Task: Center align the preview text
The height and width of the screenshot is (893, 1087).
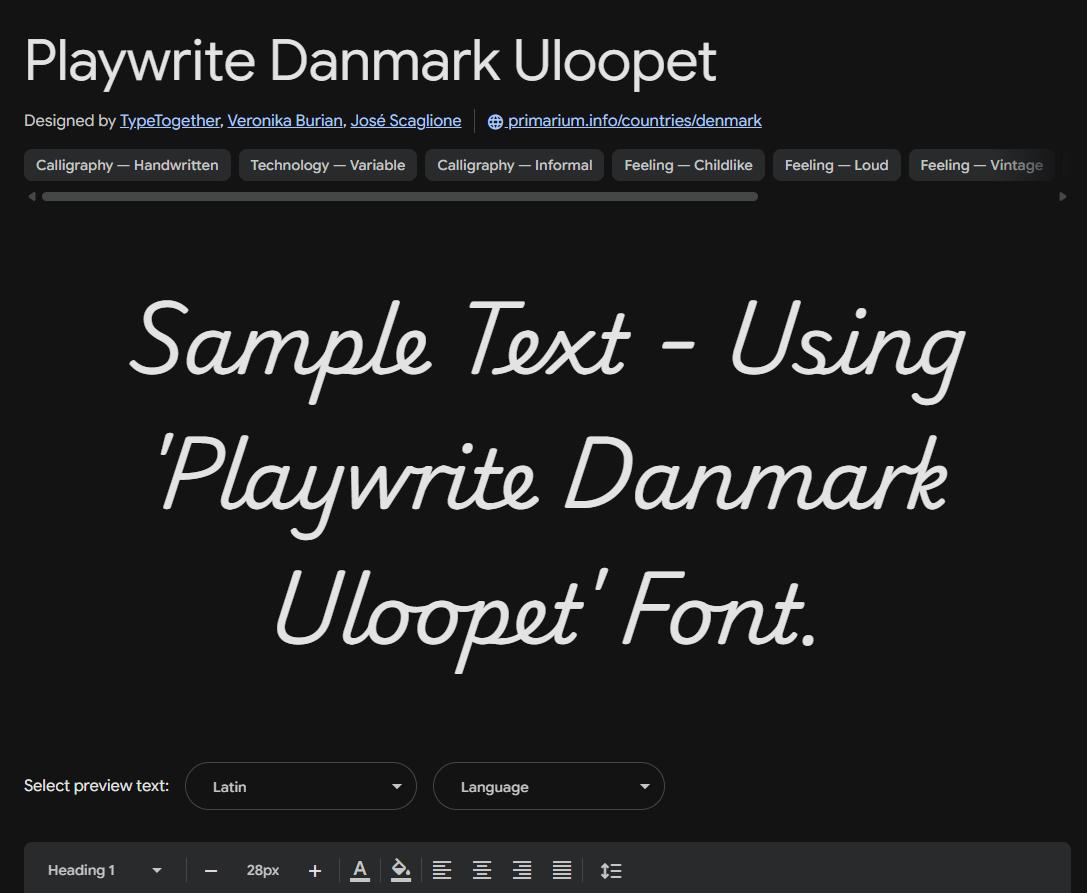Action: [482, 870]
